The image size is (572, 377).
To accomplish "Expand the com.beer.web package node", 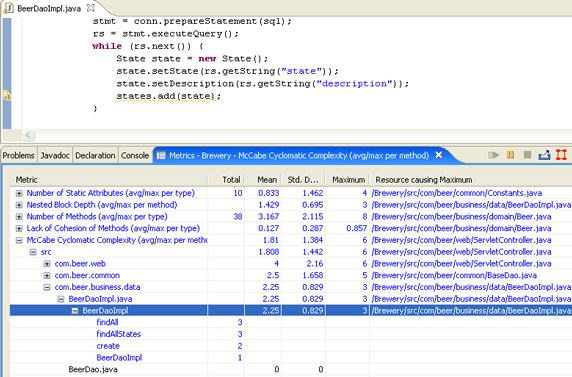I will [47, 264].
